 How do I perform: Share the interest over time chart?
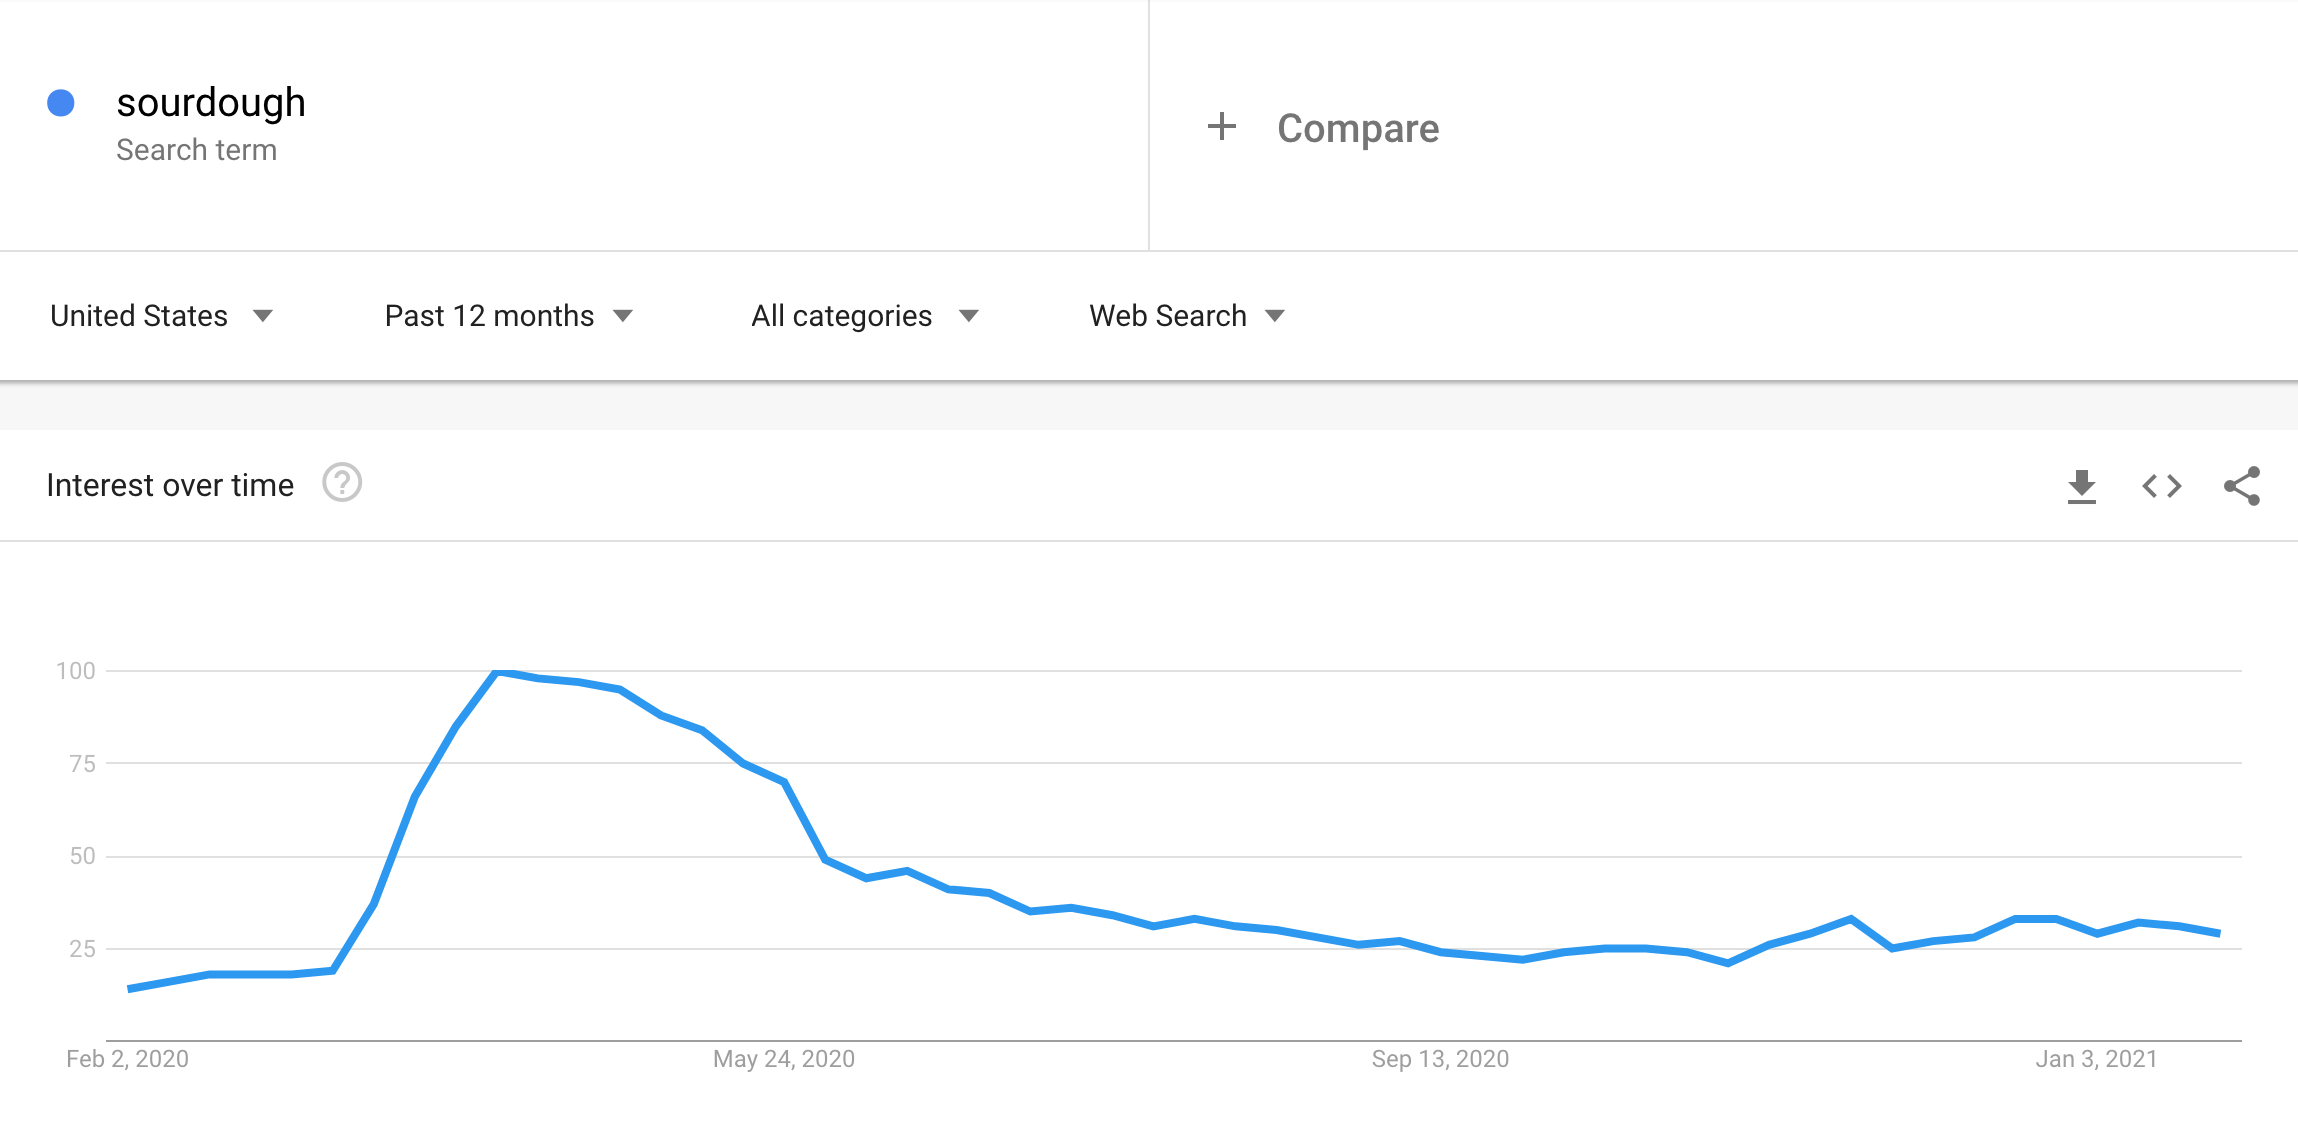pyautogui.click(x=2241, y=486)
